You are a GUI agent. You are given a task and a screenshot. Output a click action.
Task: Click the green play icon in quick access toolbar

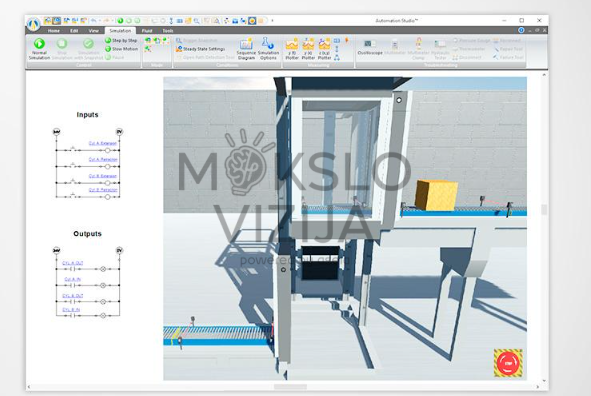tap(120, 21)
